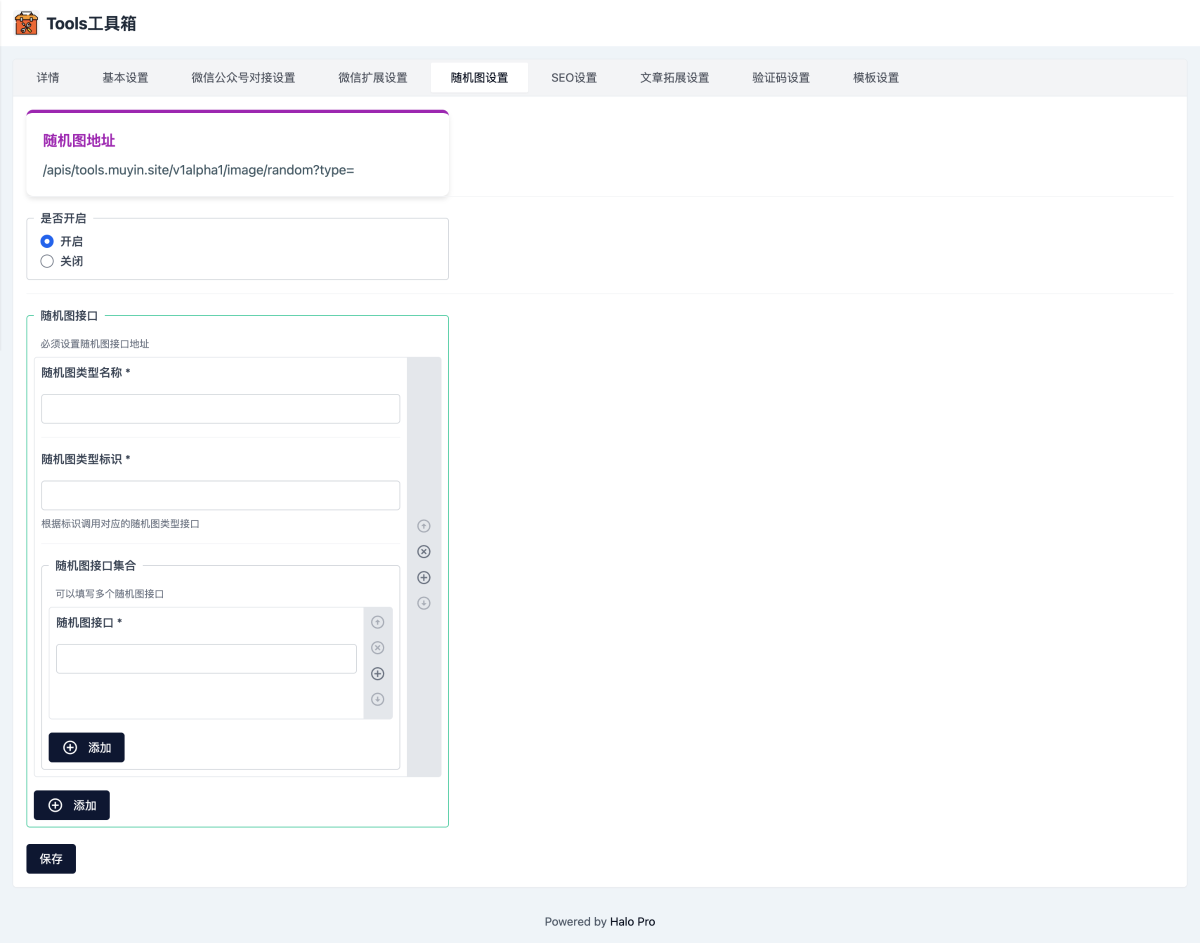Click outer group's insert (plus) icon
This screenshot has width=1200, height=943.
coord(424,578)
